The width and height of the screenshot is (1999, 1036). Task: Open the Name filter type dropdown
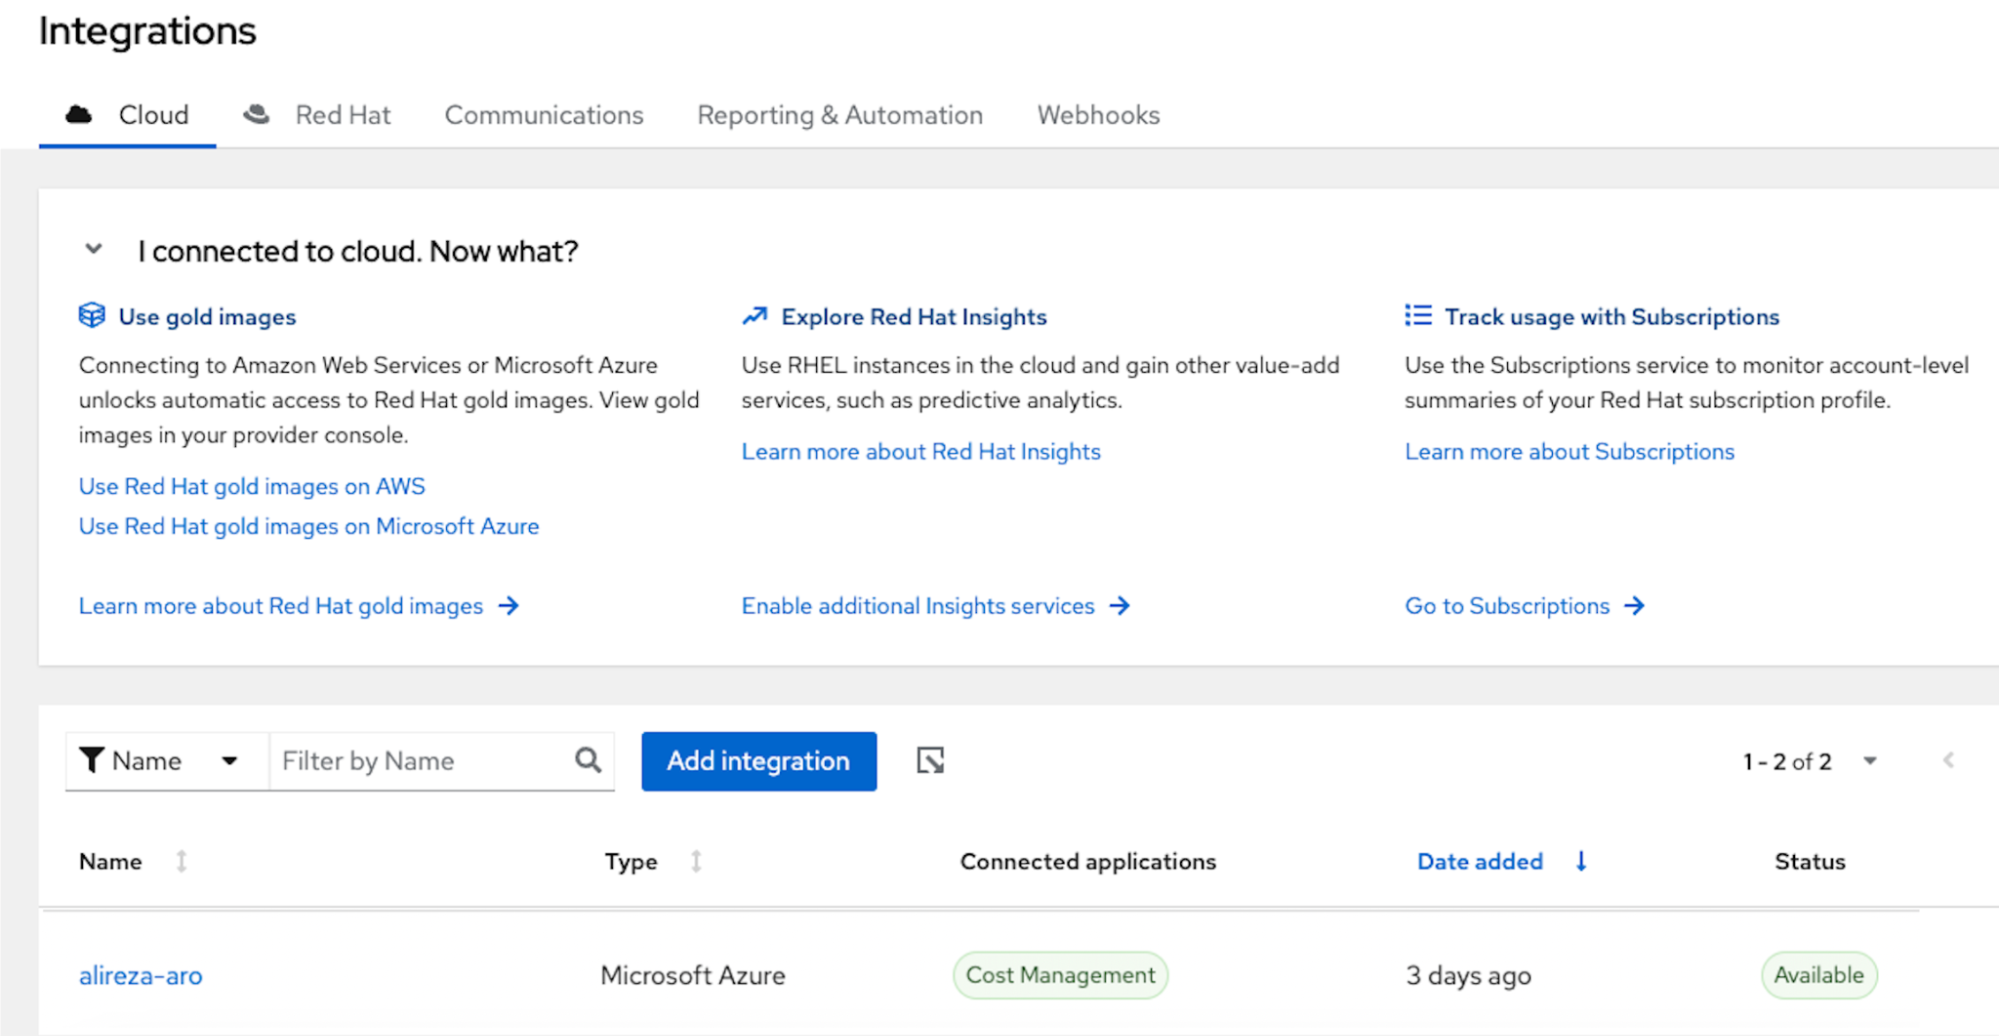167,761
